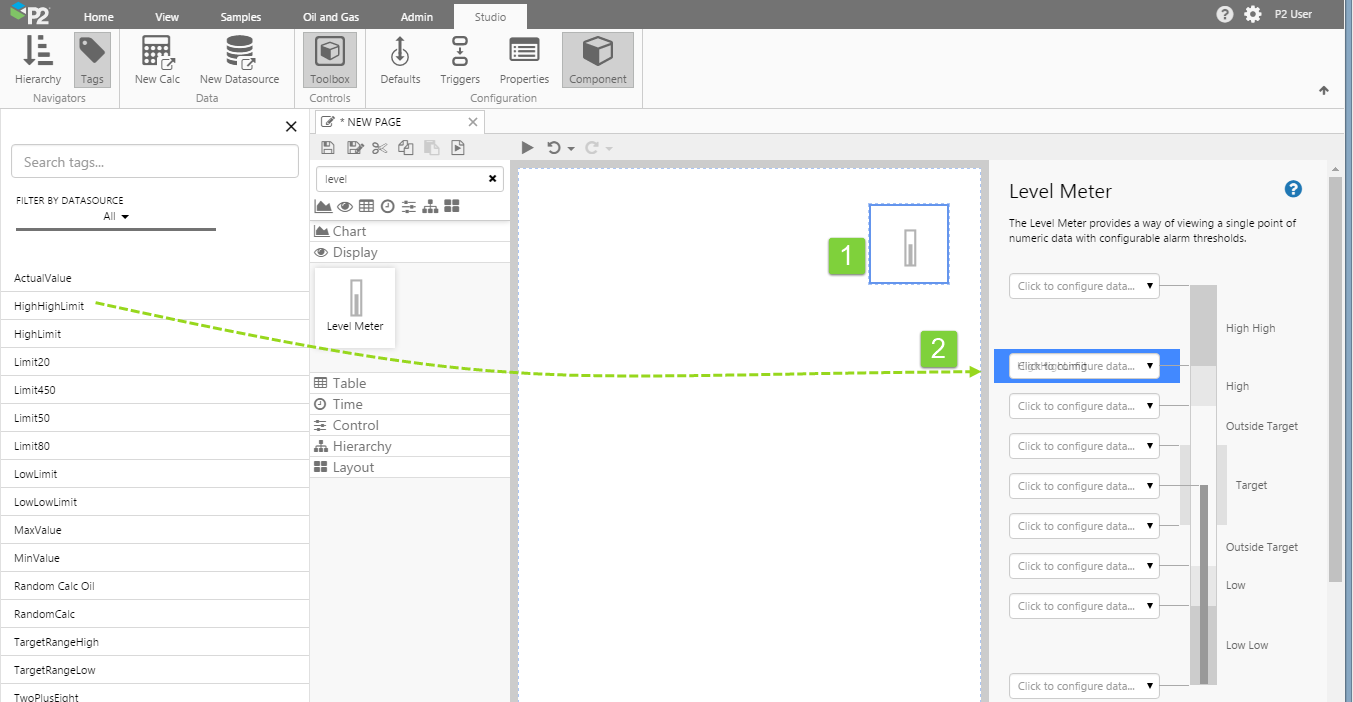
Task: Click the Defaults configuration icon
Action: pos(400,60)
